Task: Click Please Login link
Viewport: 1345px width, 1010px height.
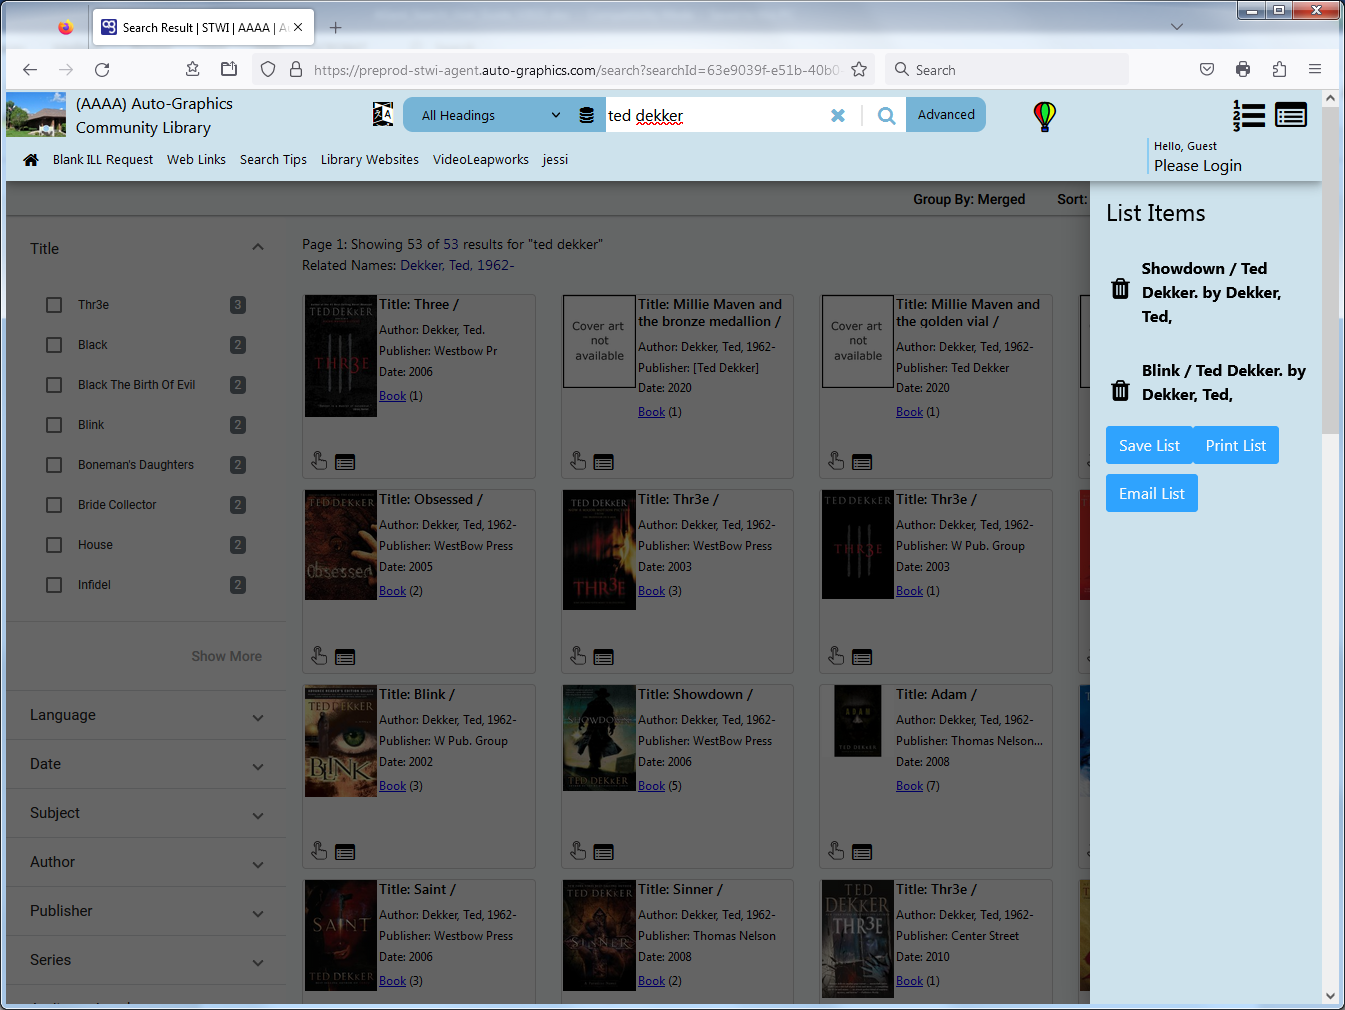Action: pyautogui.click(x=1198, y=166)
